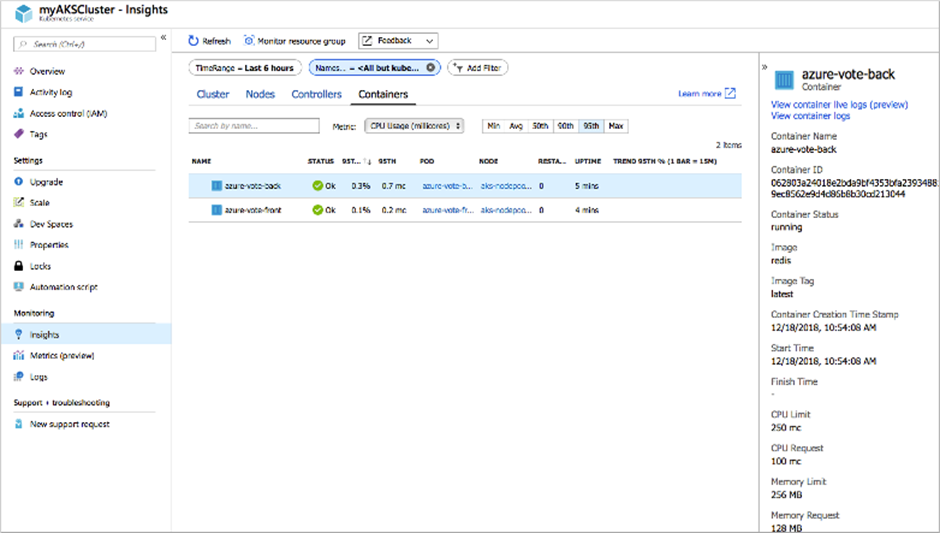Click the Dev Spaces icon
The width and height of the screenshot is (940, 533).
pos(19,224)
